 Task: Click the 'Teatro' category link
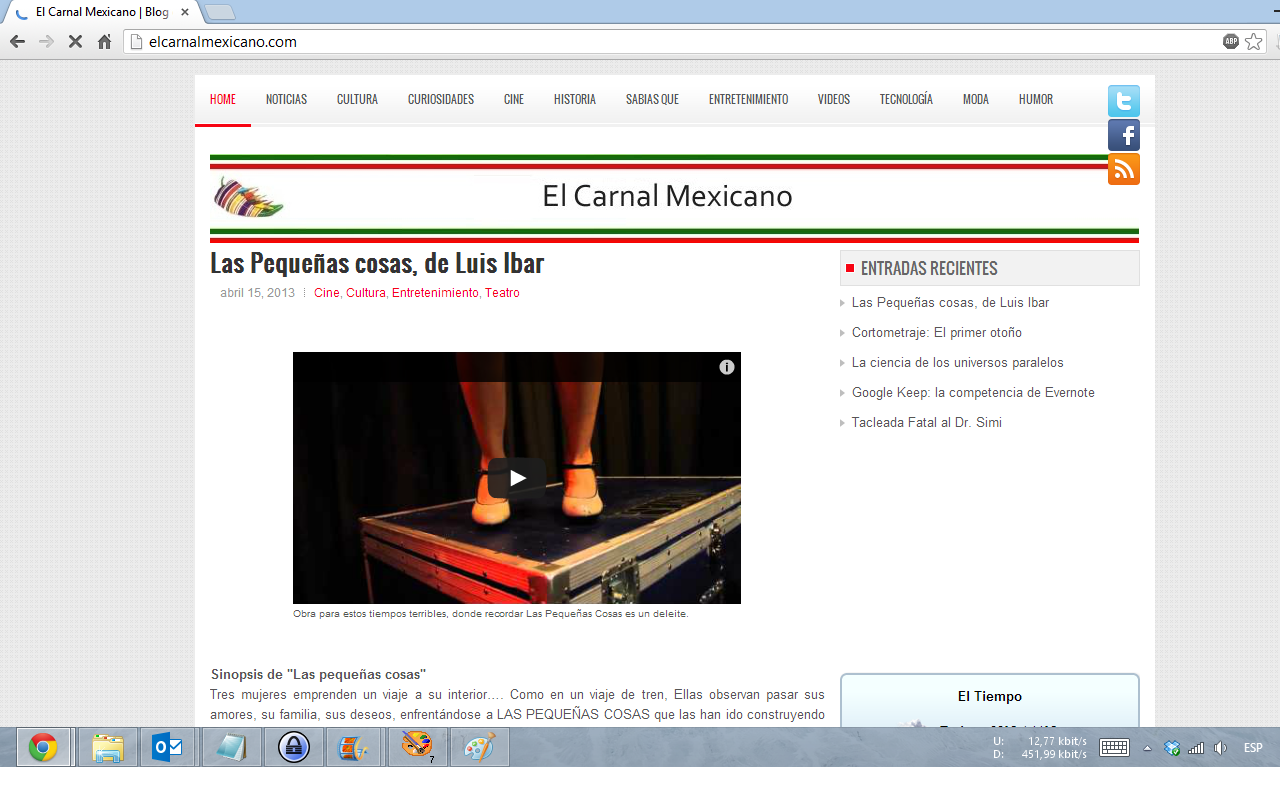[503, 293]
